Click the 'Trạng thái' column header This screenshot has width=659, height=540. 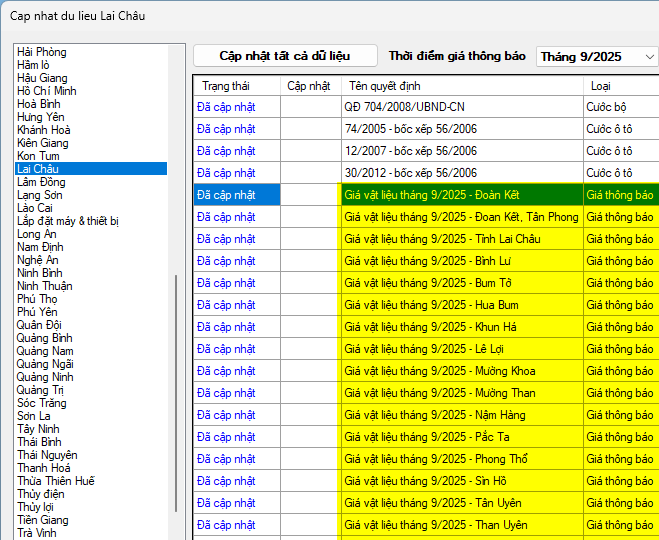[x=225, y=86]
